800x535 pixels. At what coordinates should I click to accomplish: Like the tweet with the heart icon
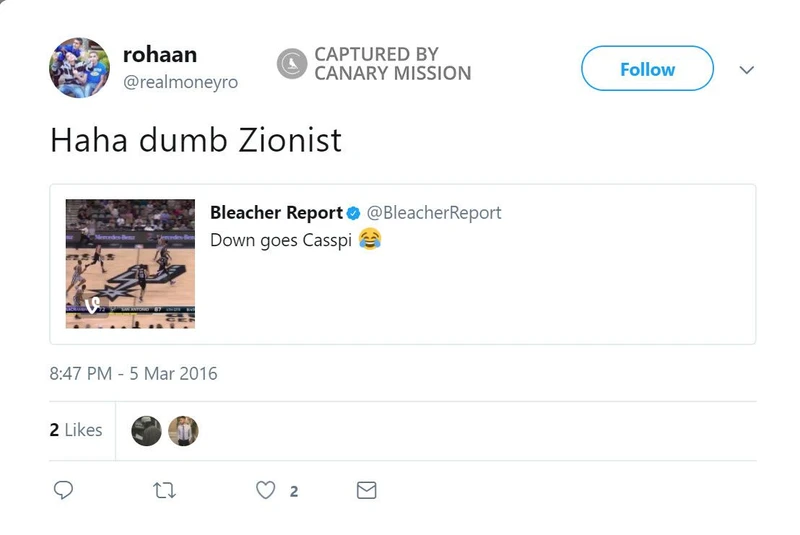pyautogui.click(x=265, y=490)
